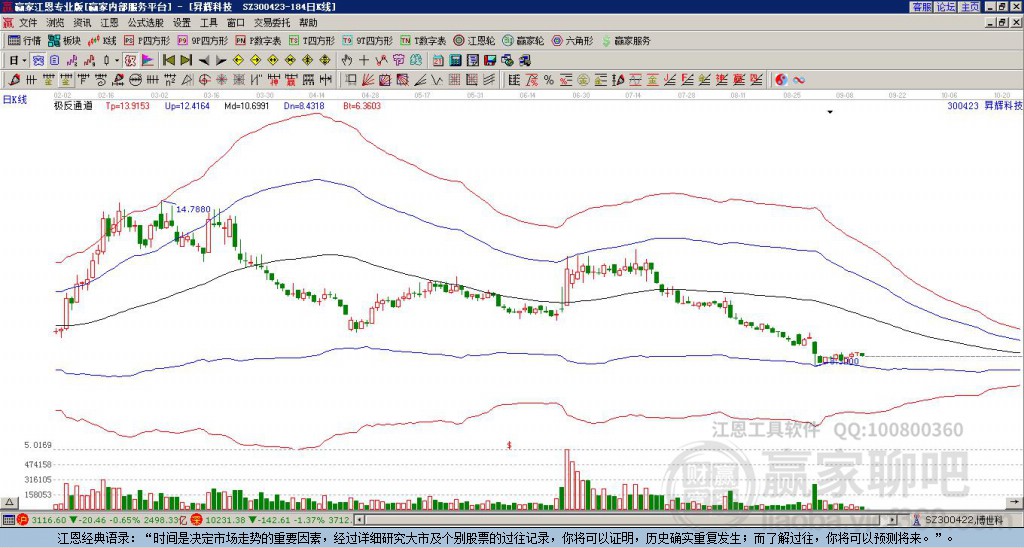This screenshot has width=1024, height=548.
Task: Open the T四方形 tool
Action: coord(312,40)
